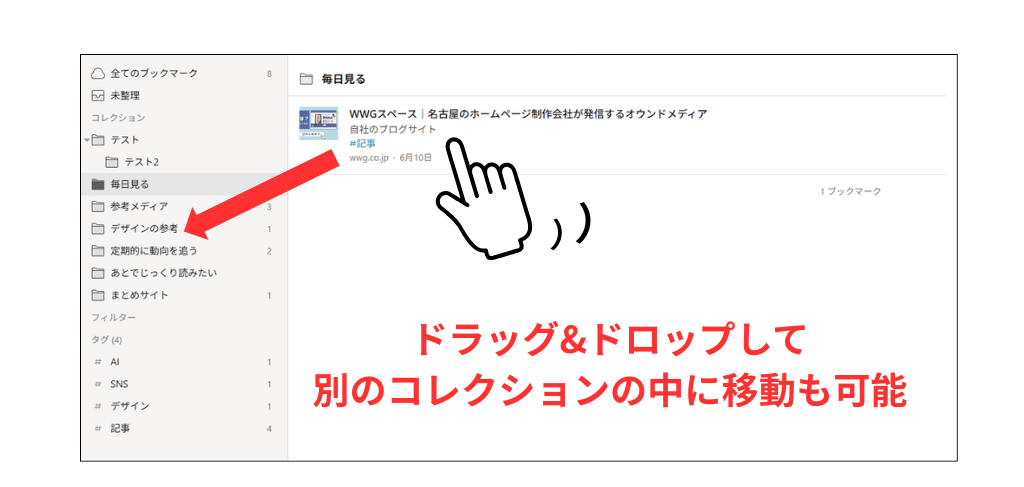The image size is (1024, 487).
Task: Click the folder icon of テスト2
Action: point(112,162)
